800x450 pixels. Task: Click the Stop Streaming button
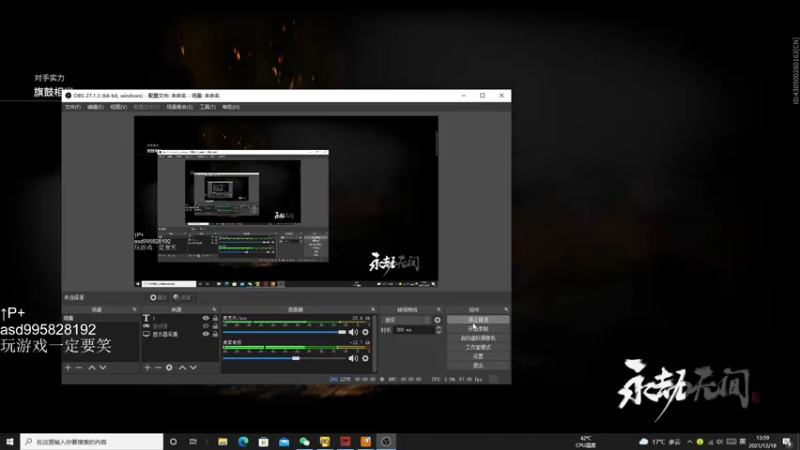pyautogui.click(x=478, y=320)
